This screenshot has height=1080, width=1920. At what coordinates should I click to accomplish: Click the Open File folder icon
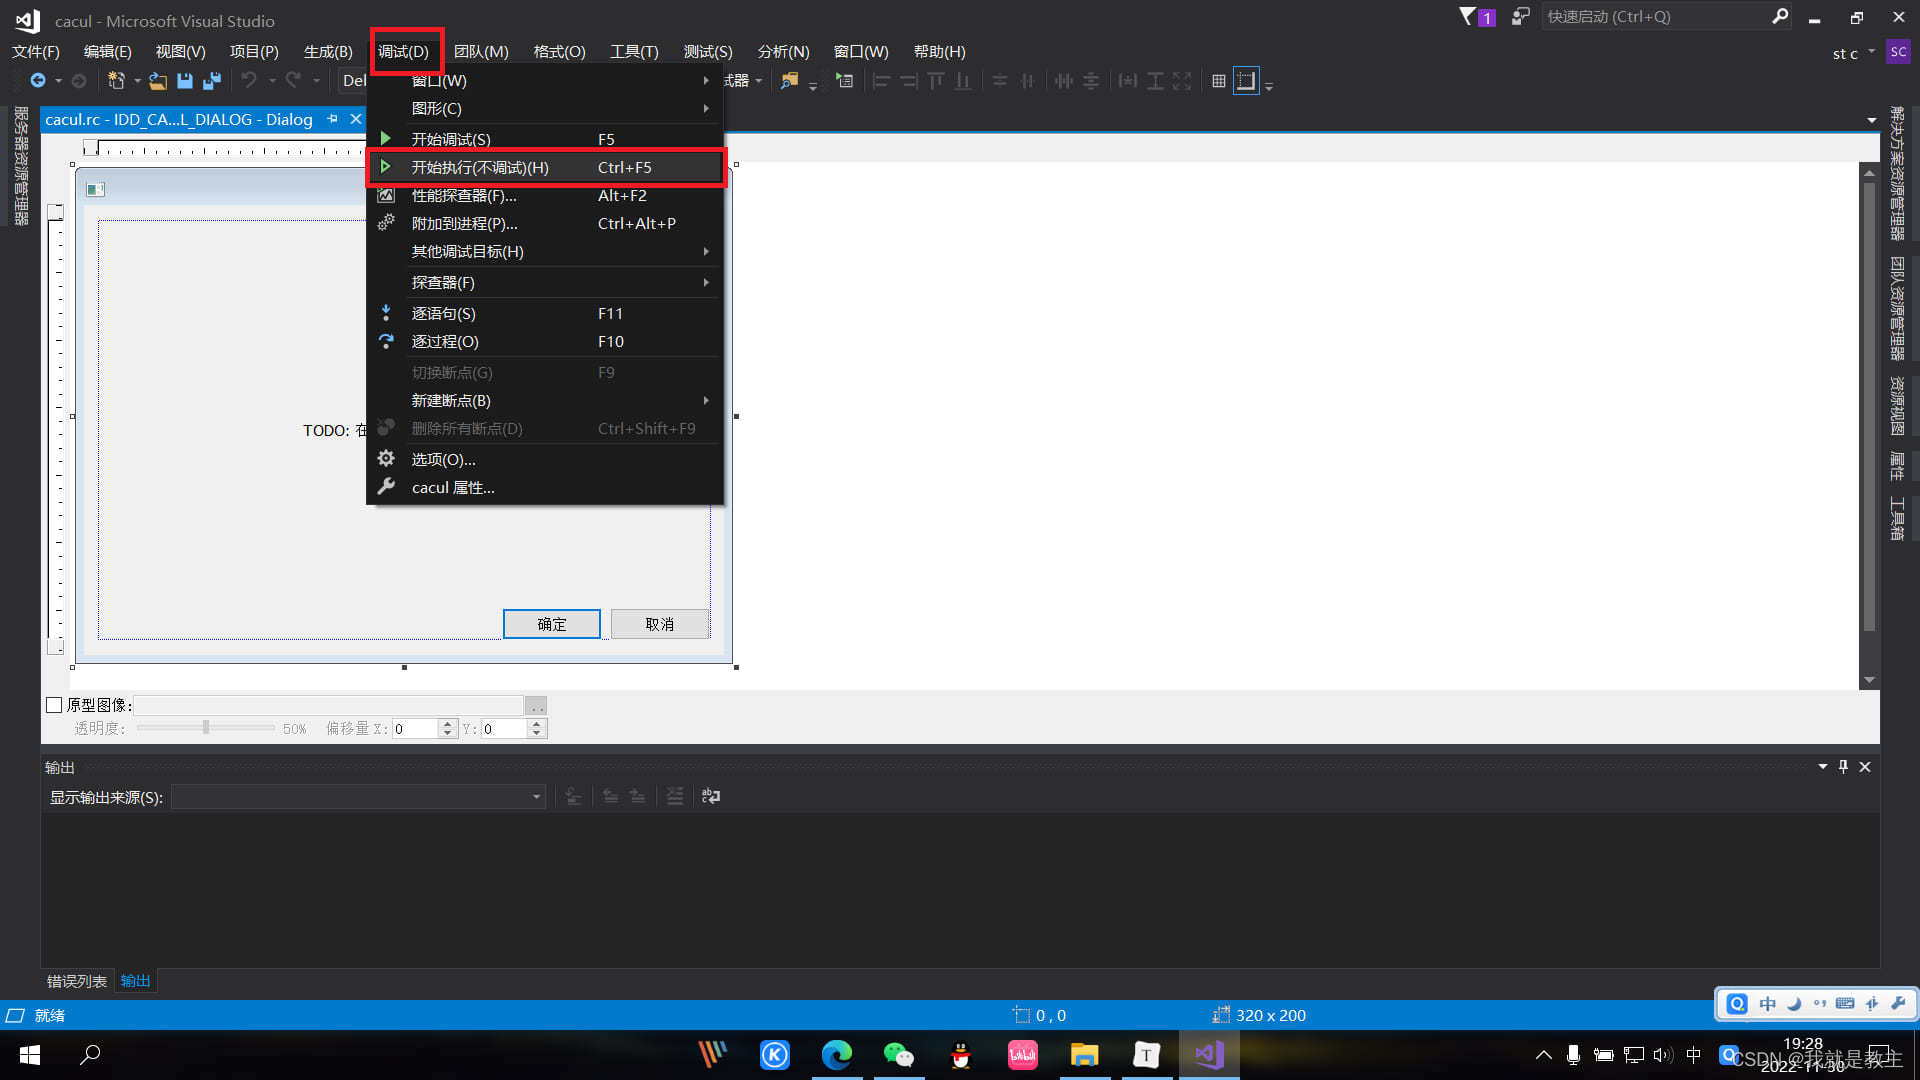(x=158, y=81)
